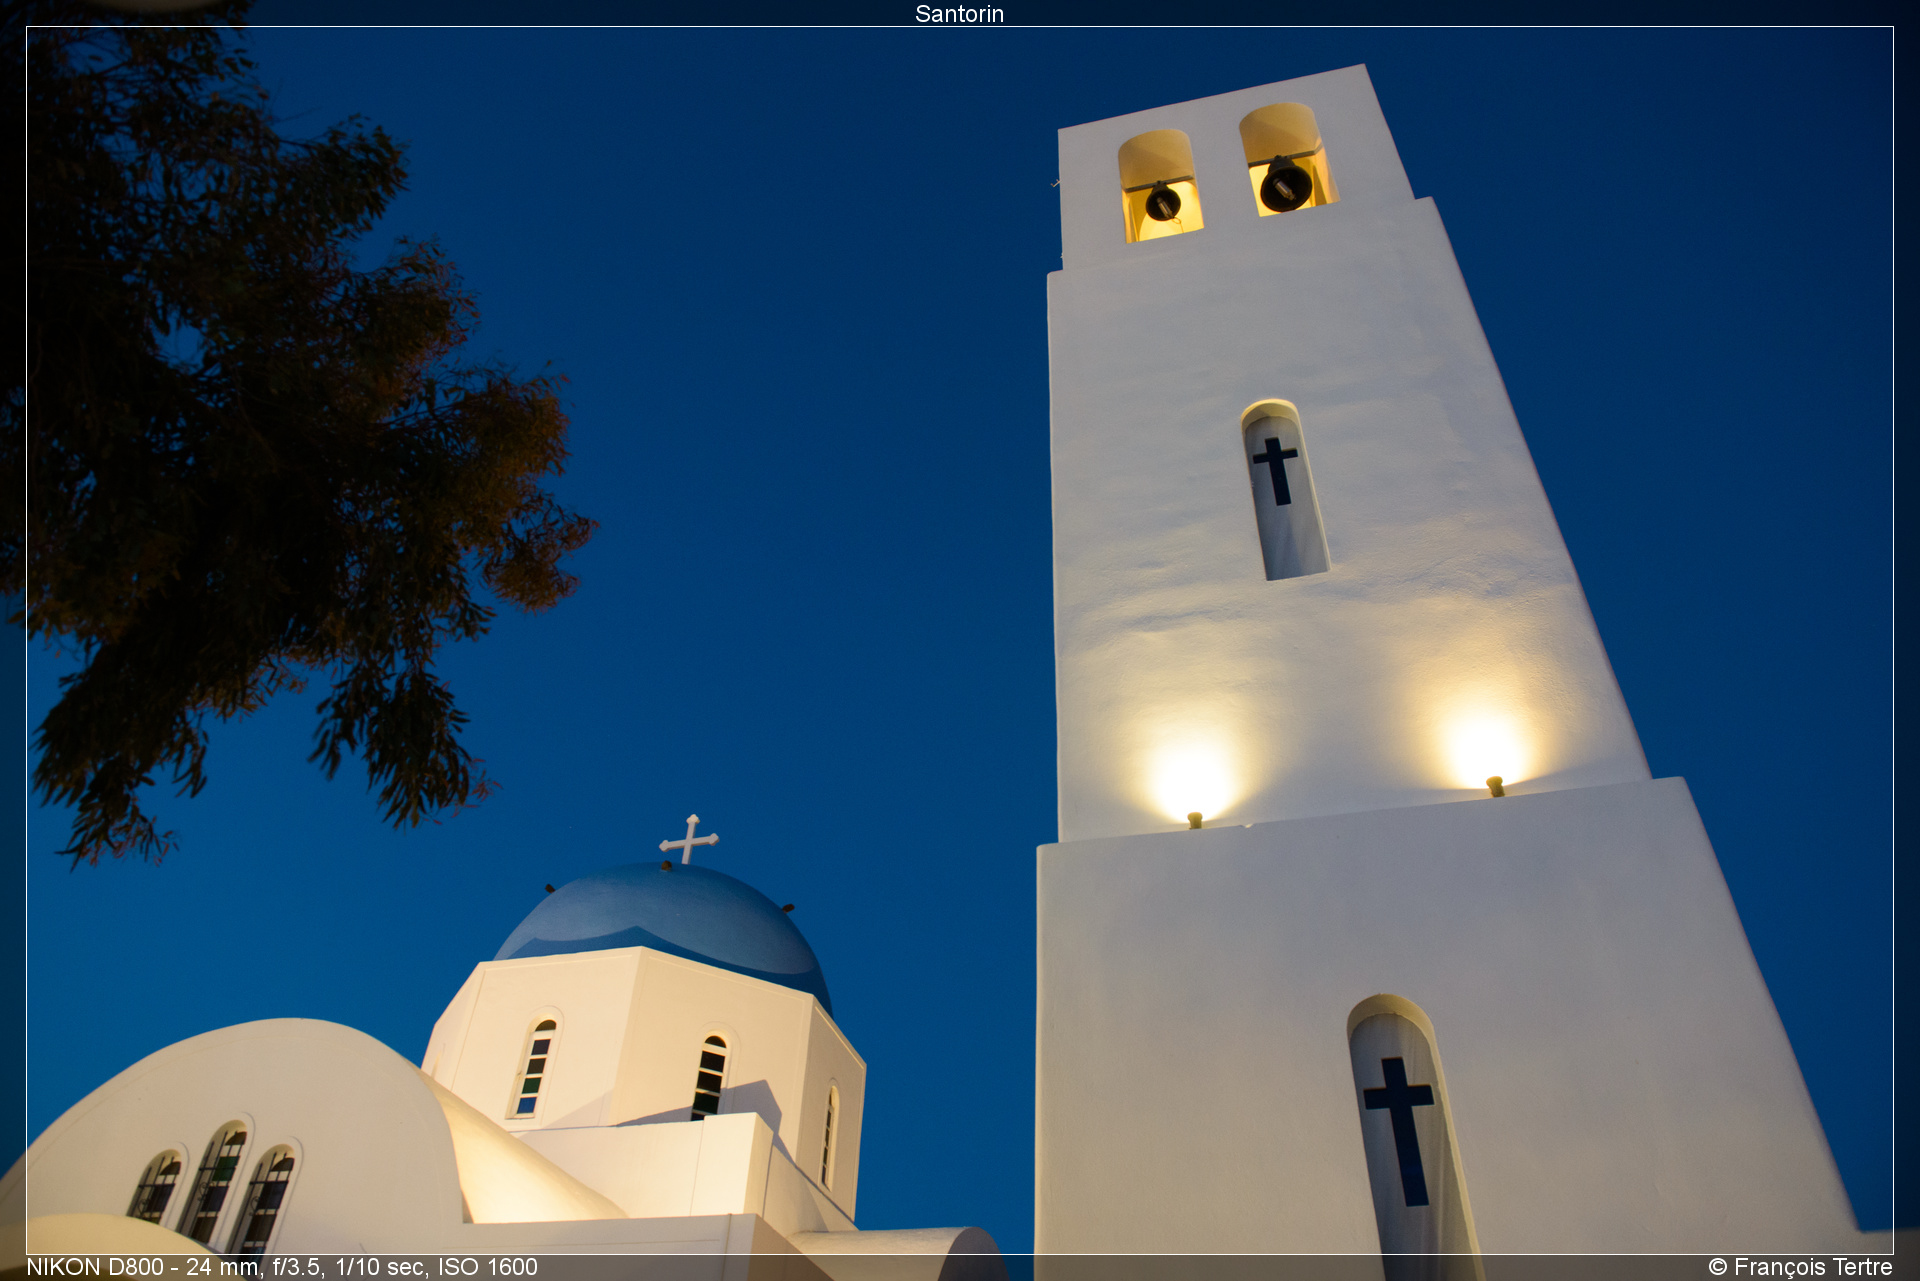This screenshot has height=1281, width=1920.
Task: Click the "Santorin" title text
Action: coord(959,14)
